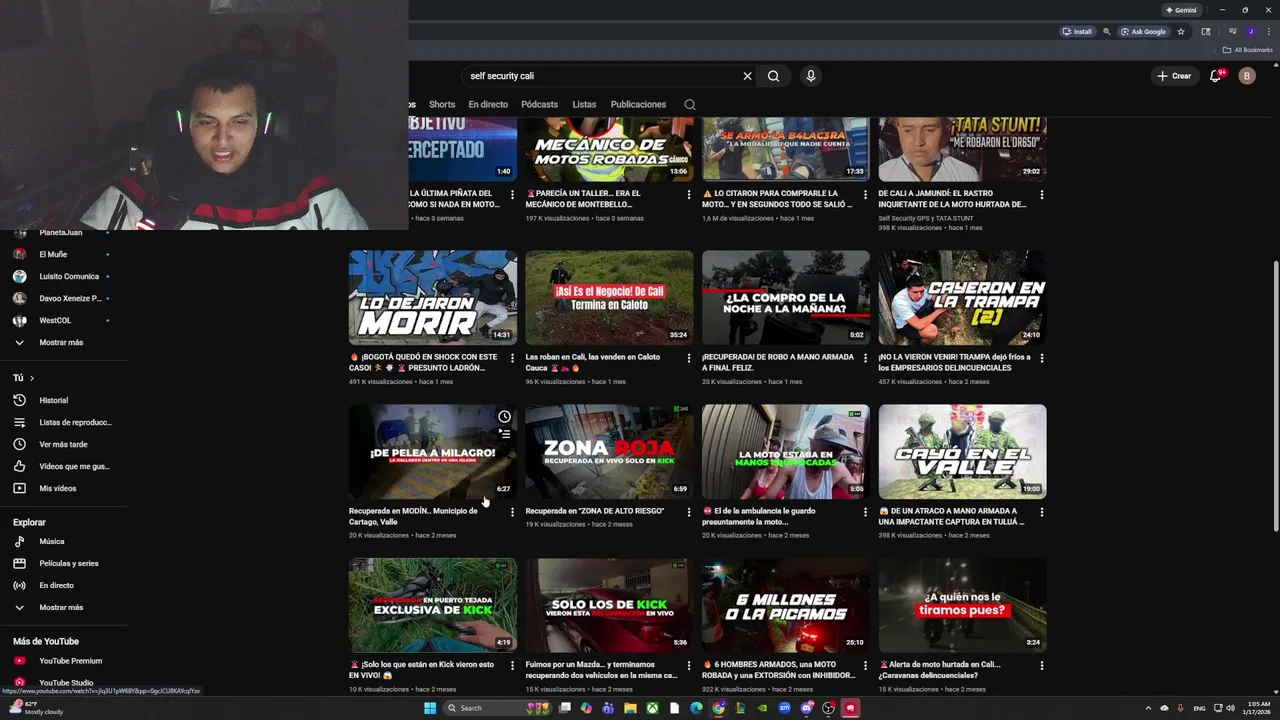Search within channel using magnifier icon
The height and width of the screenshot is (720, 1280).
pos(690,104)
